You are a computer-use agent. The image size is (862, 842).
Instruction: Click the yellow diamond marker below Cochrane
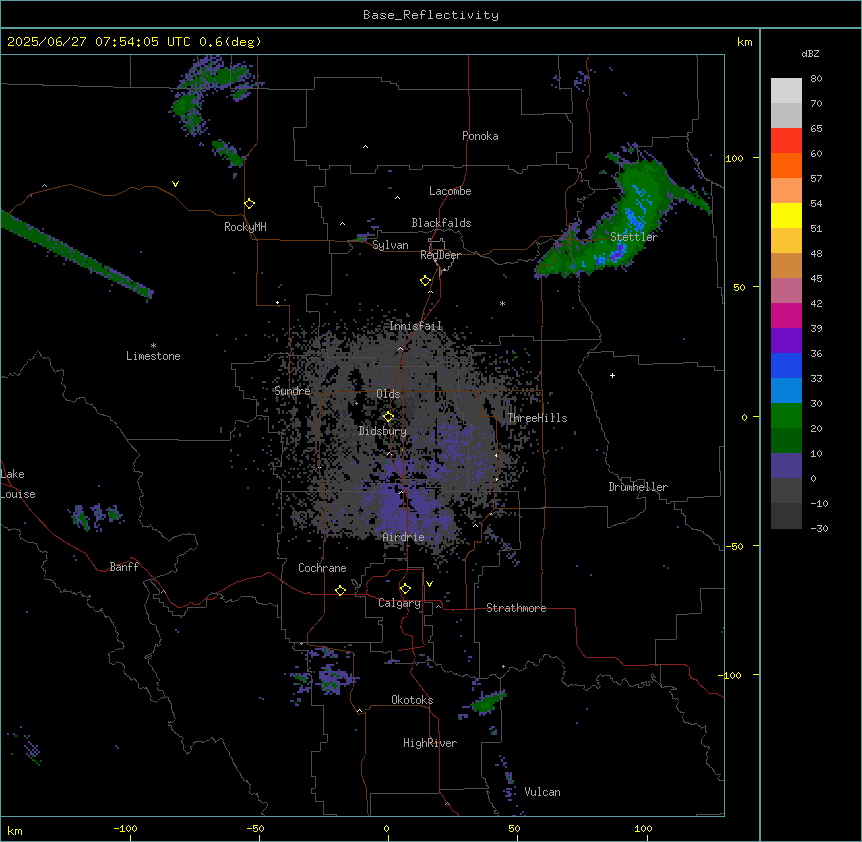pyautogui.click(x=340, y=590)
